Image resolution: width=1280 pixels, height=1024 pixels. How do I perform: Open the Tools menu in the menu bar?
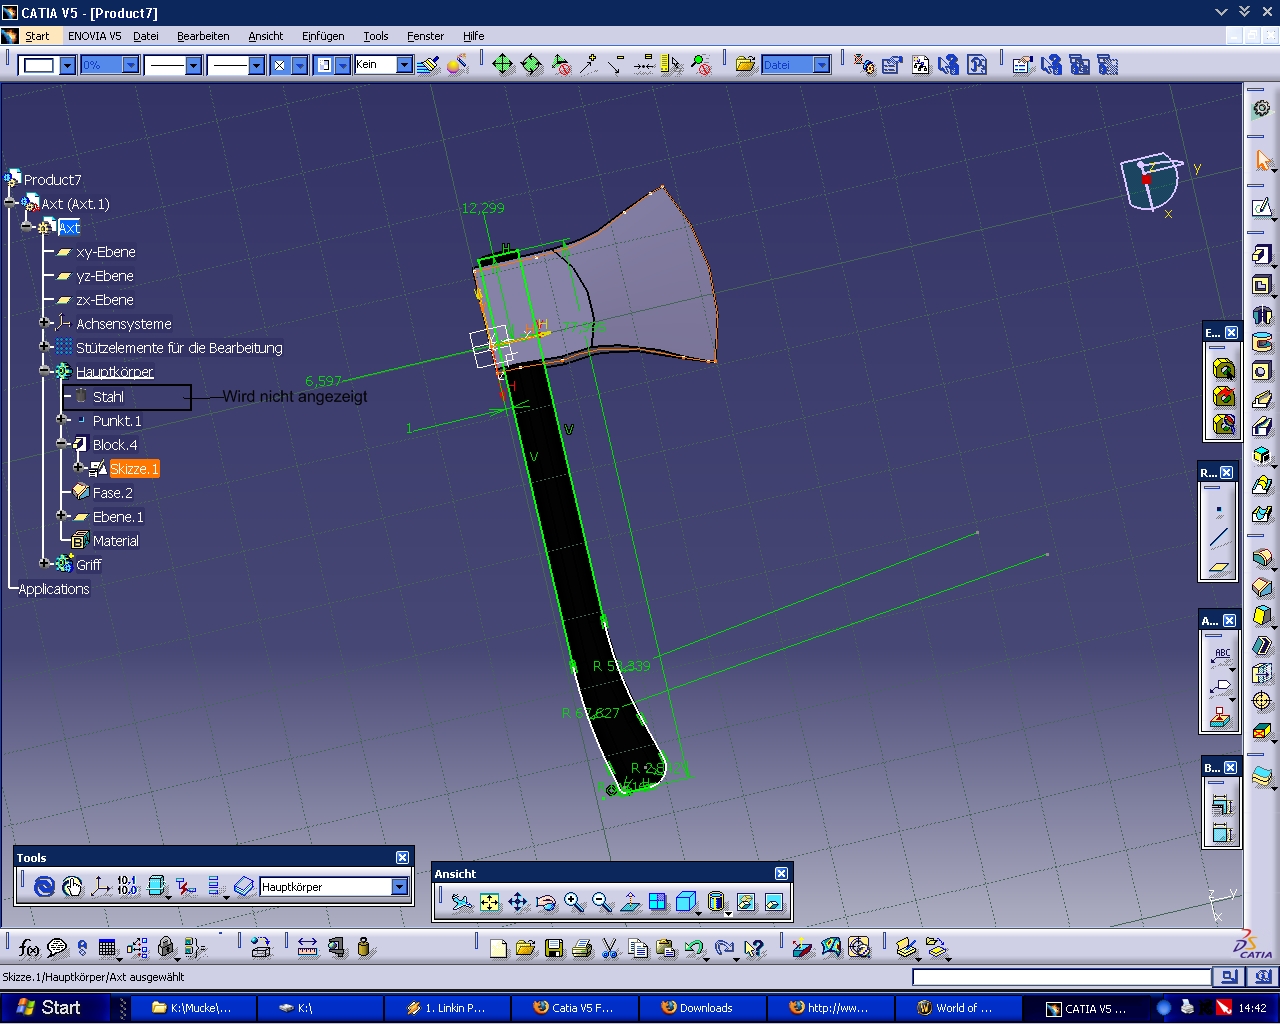pyautogui.click(x=376, y=36)
